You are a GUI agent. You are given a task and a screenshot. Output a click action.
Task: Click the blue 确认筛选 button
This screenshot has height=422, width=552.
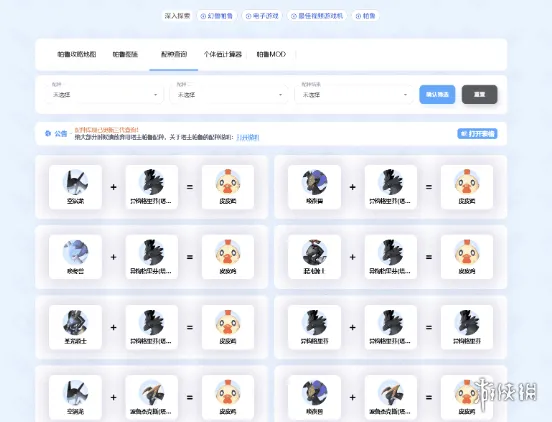tap(437, 94)
